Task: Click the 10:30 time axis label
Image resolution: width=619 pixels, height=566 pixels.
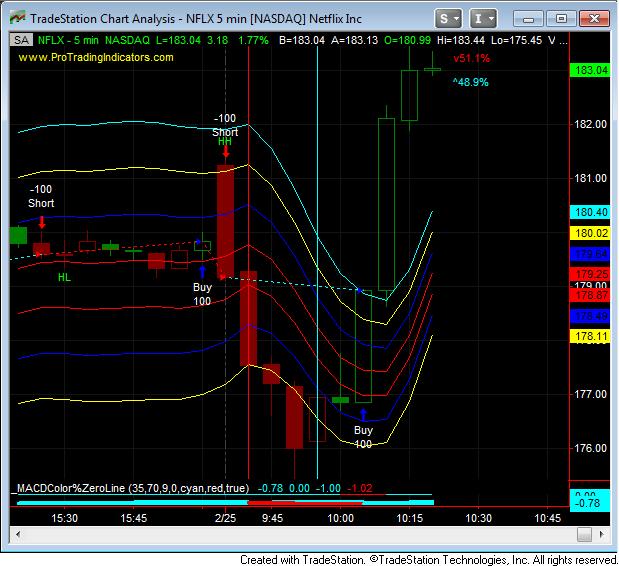Action: coord(478,518)
